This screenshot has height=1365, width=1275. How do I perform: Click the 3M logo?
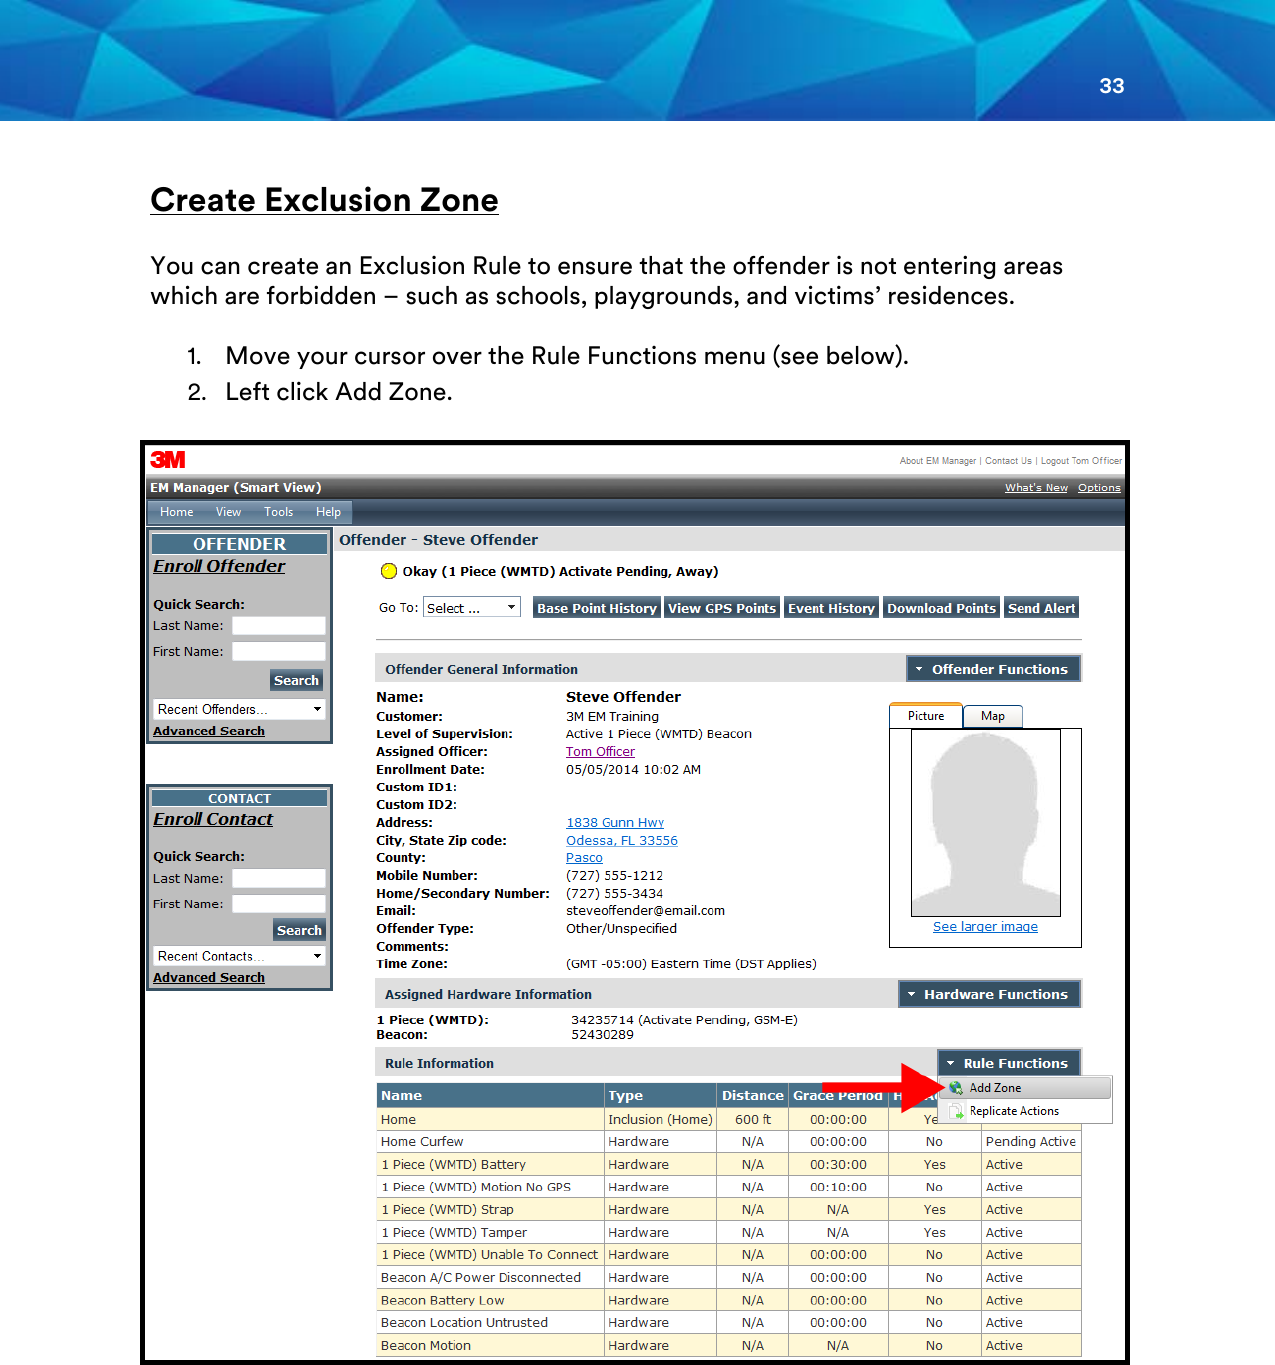click(x=168, y=459)
